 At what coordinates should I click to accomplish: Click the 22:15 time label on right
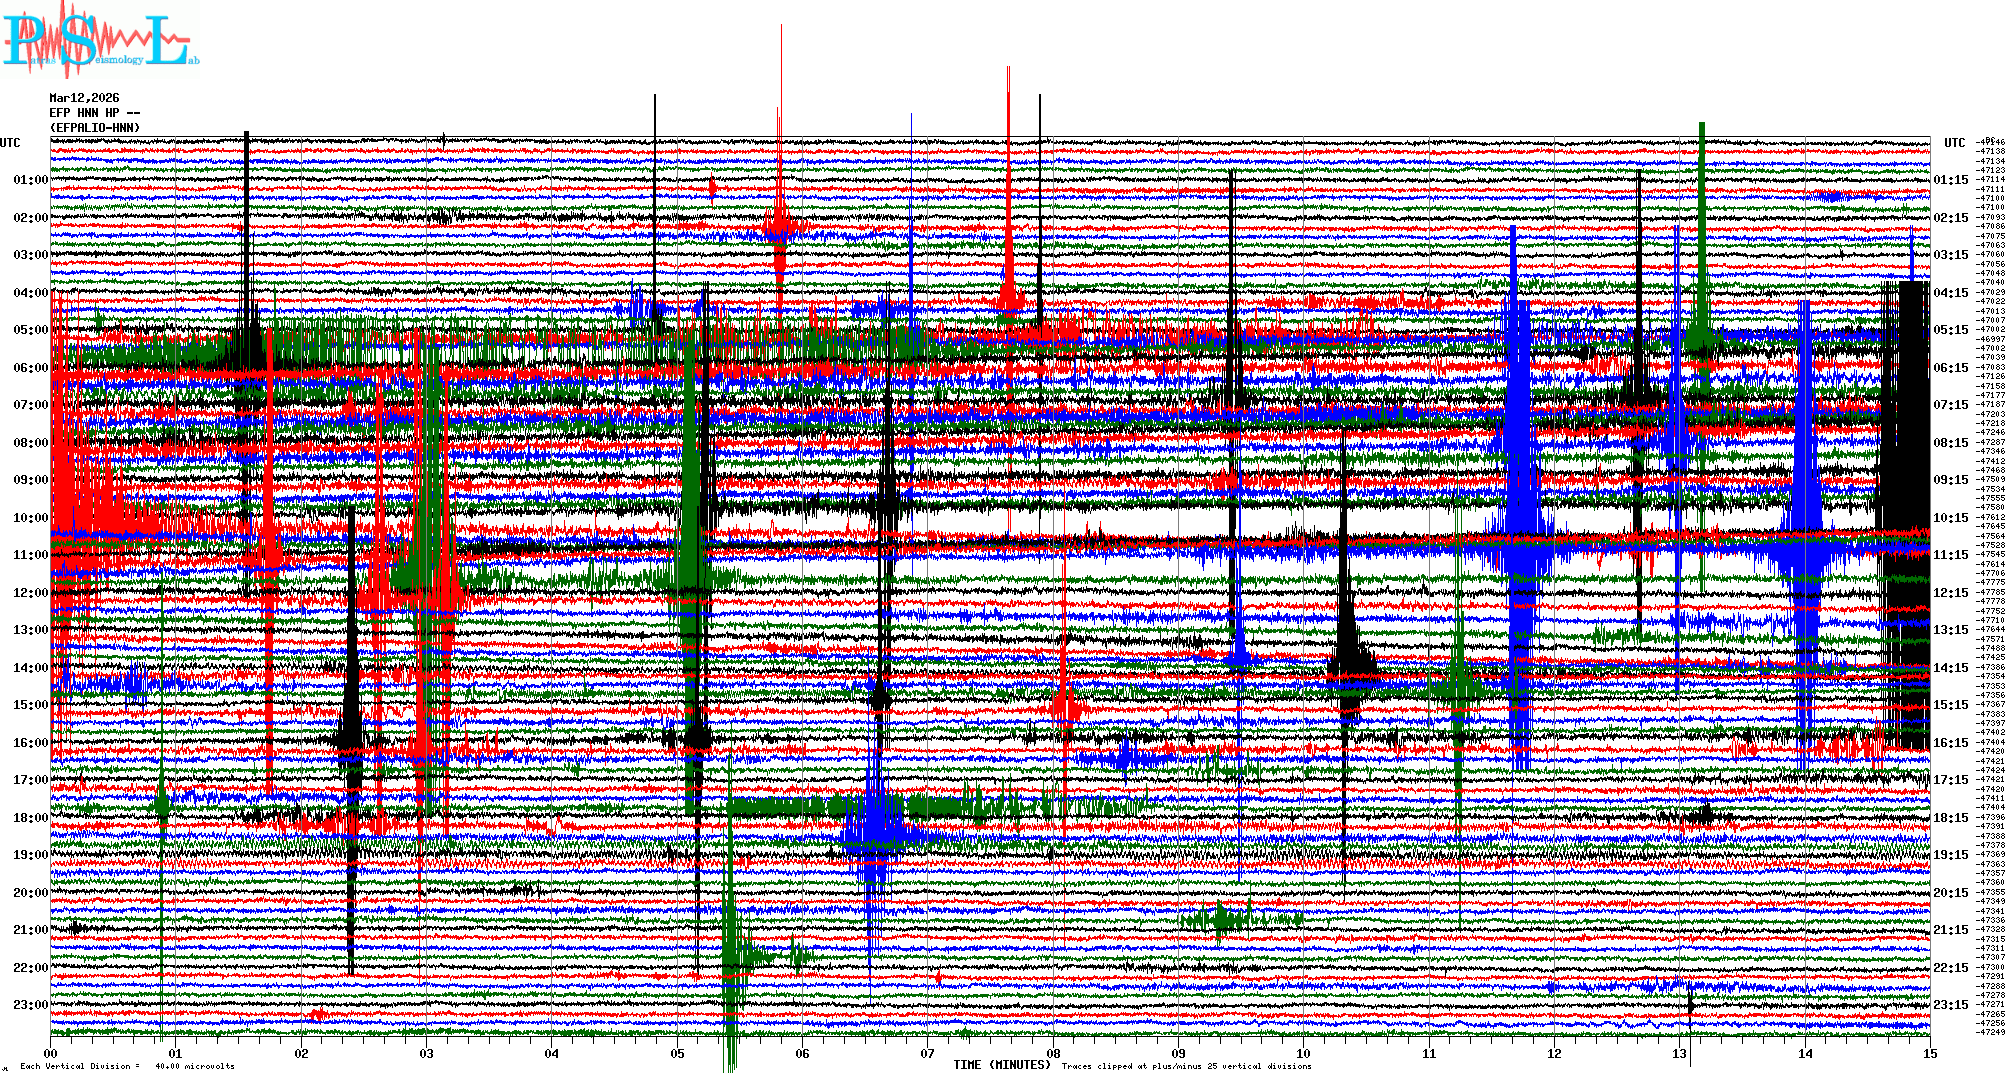(1950, 968)
